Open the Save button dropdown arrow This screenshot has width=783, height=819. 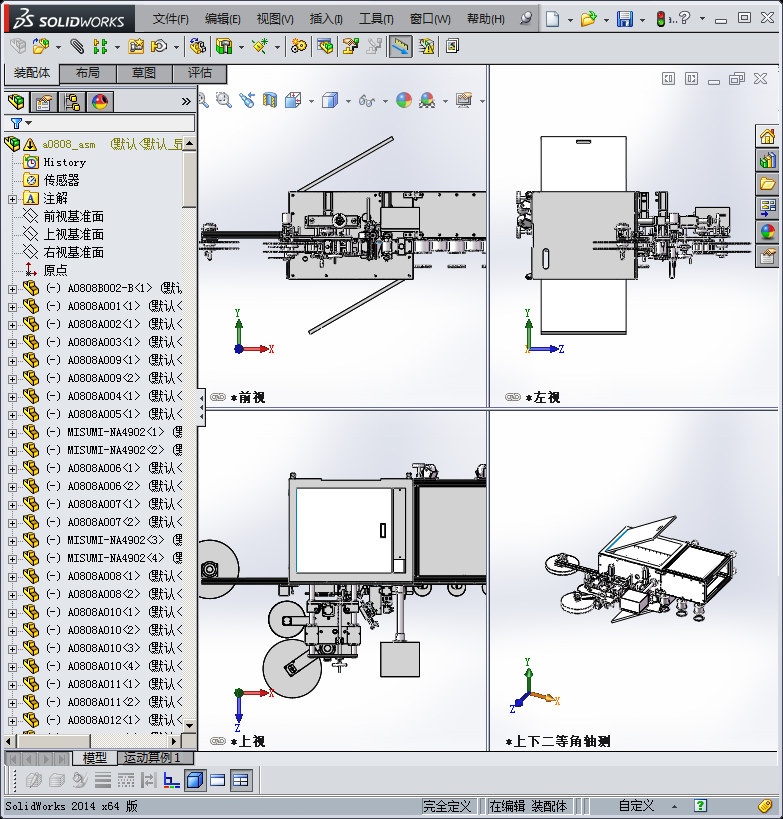(x=642, y=20)
